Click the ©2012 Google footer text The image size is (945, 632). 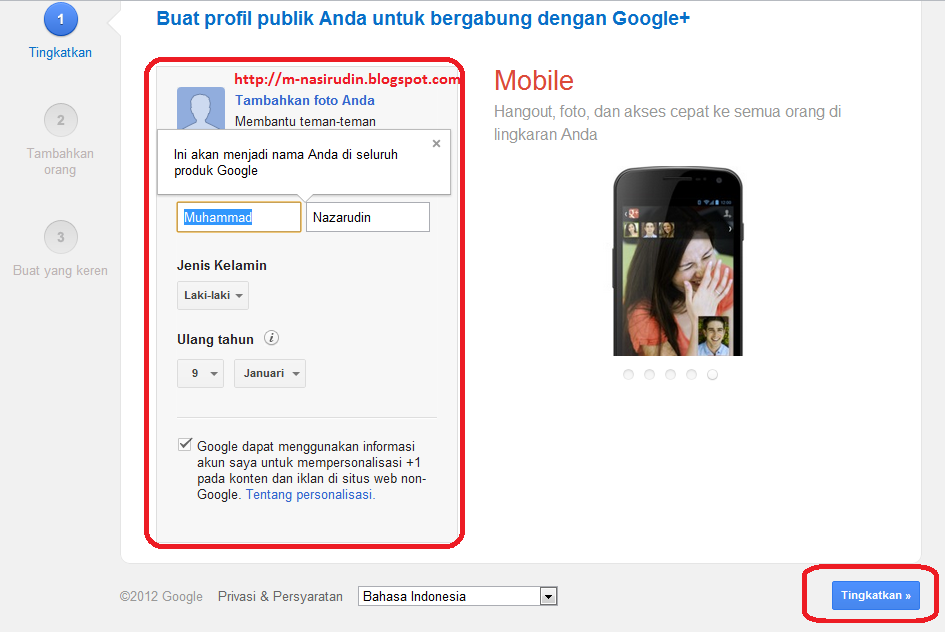pos(161,596)
